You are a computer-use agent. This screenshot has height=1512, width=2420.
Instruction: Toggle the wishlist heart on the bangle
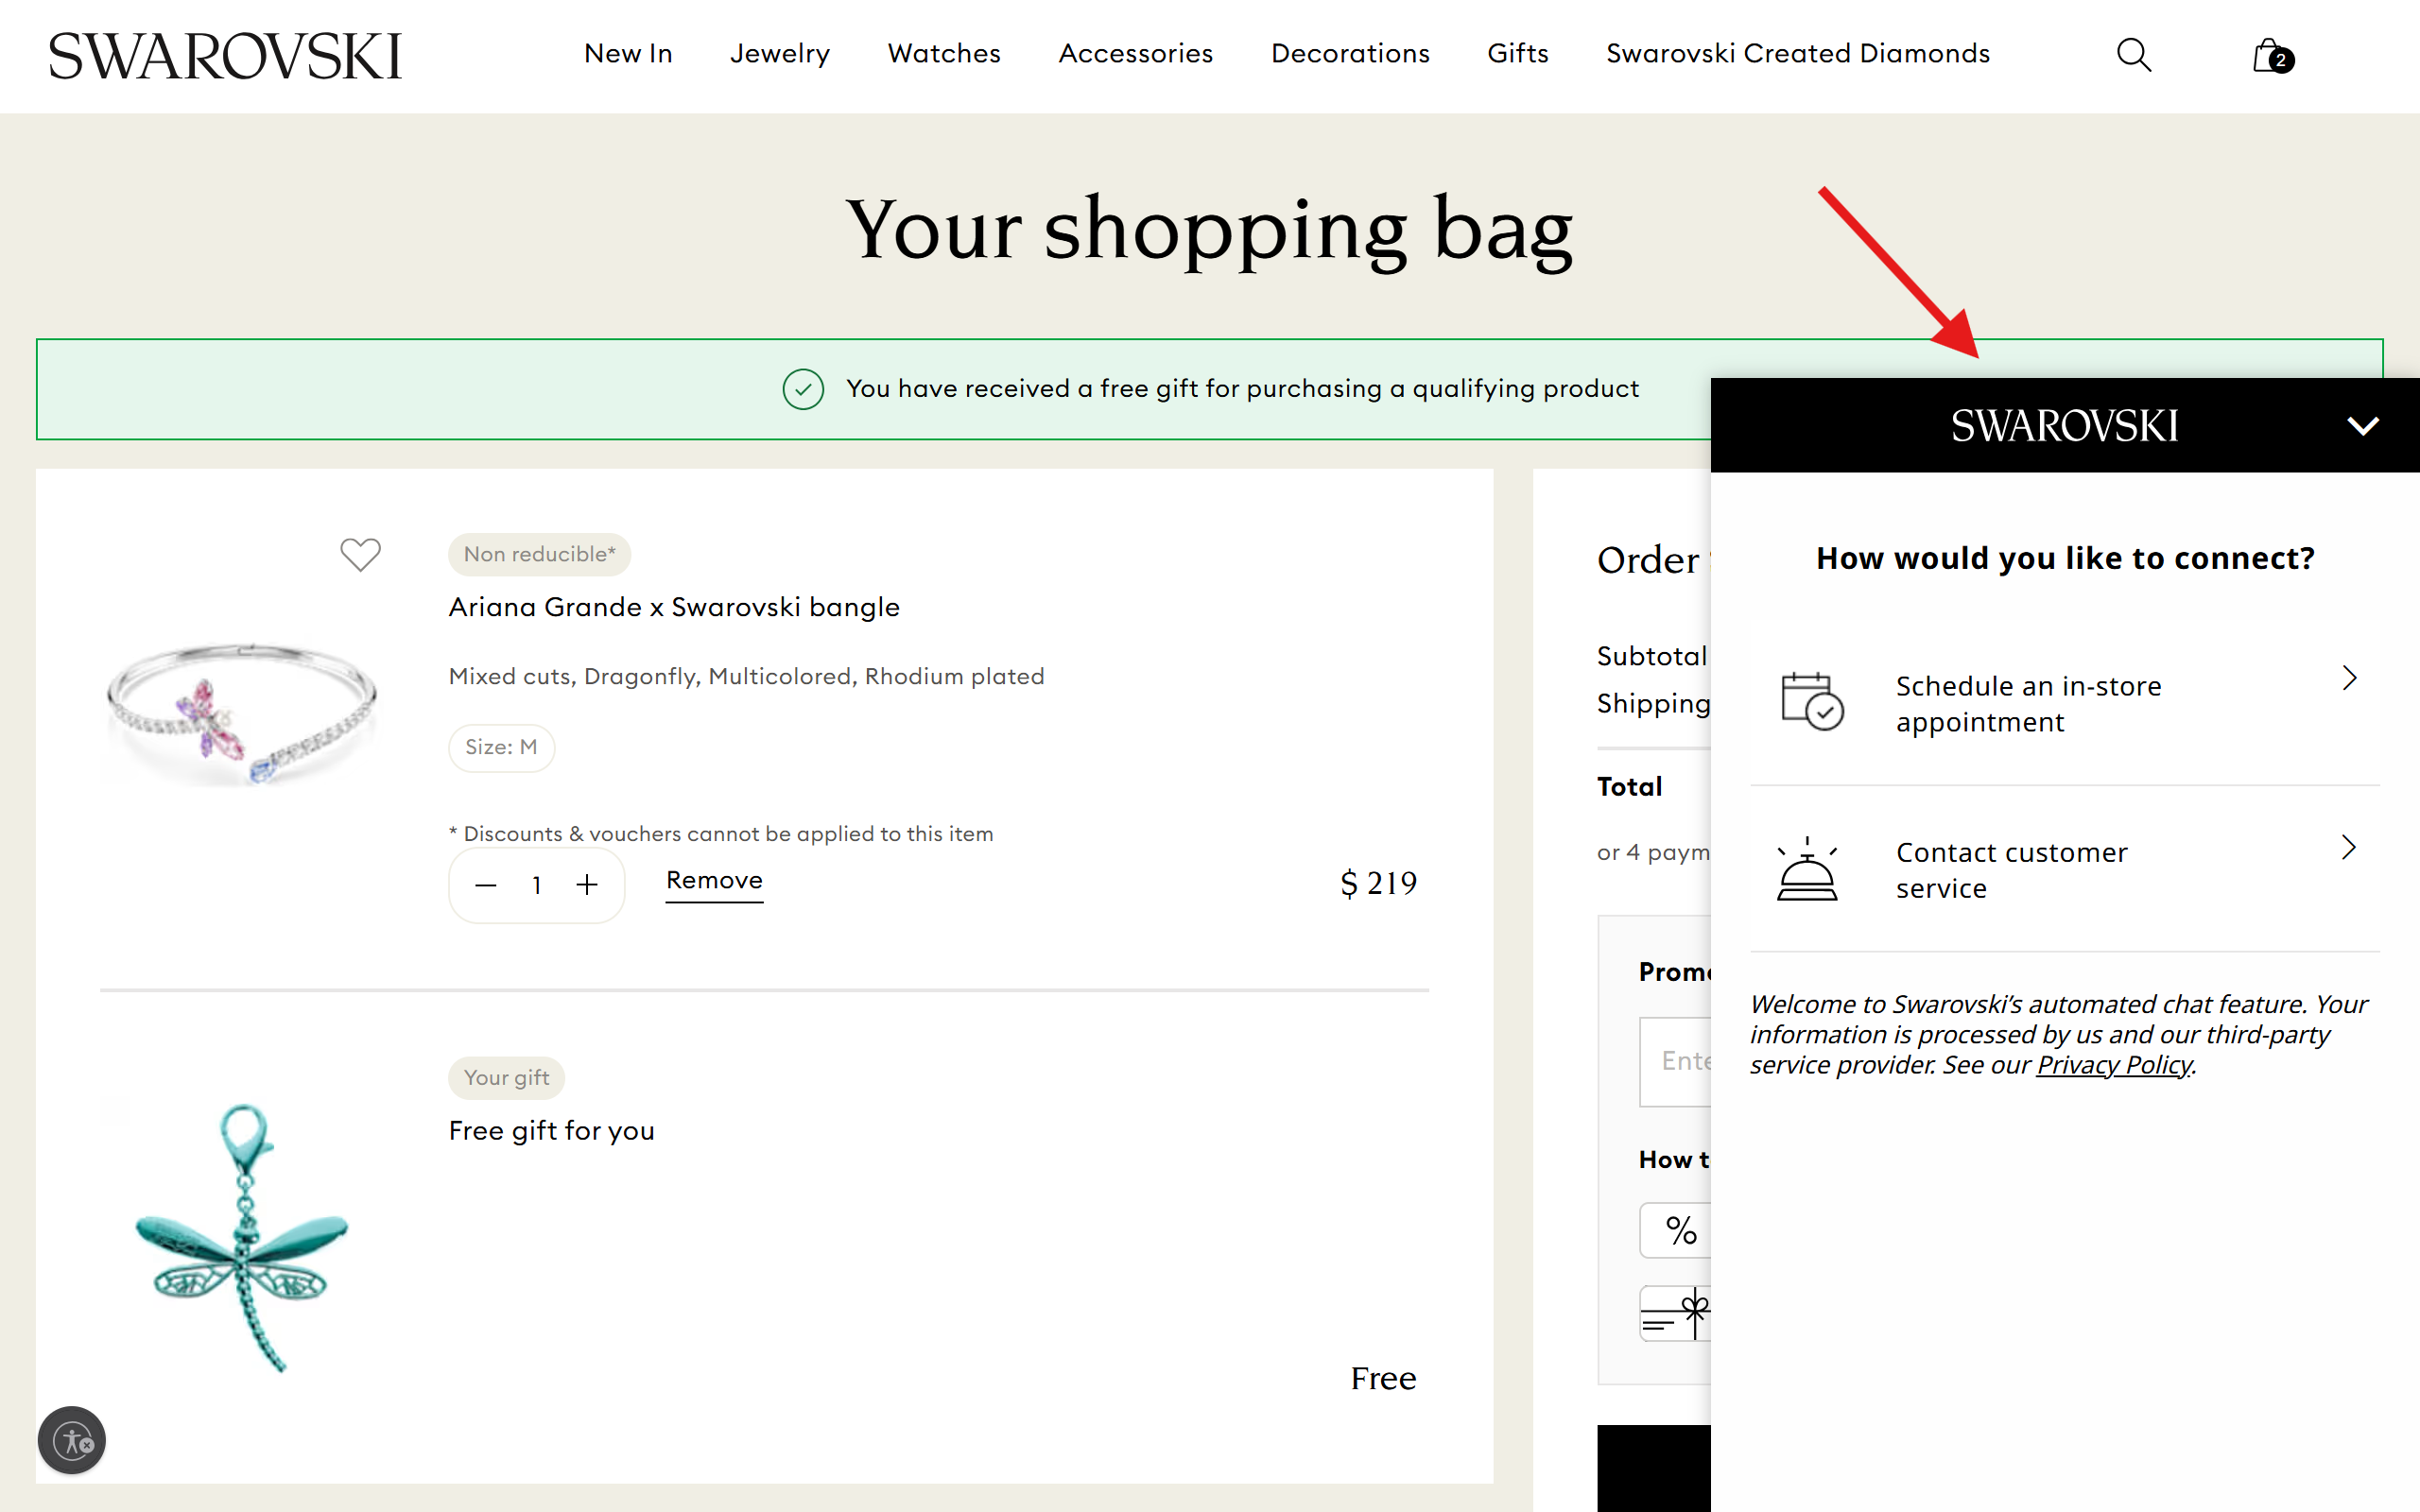(361, 554)
